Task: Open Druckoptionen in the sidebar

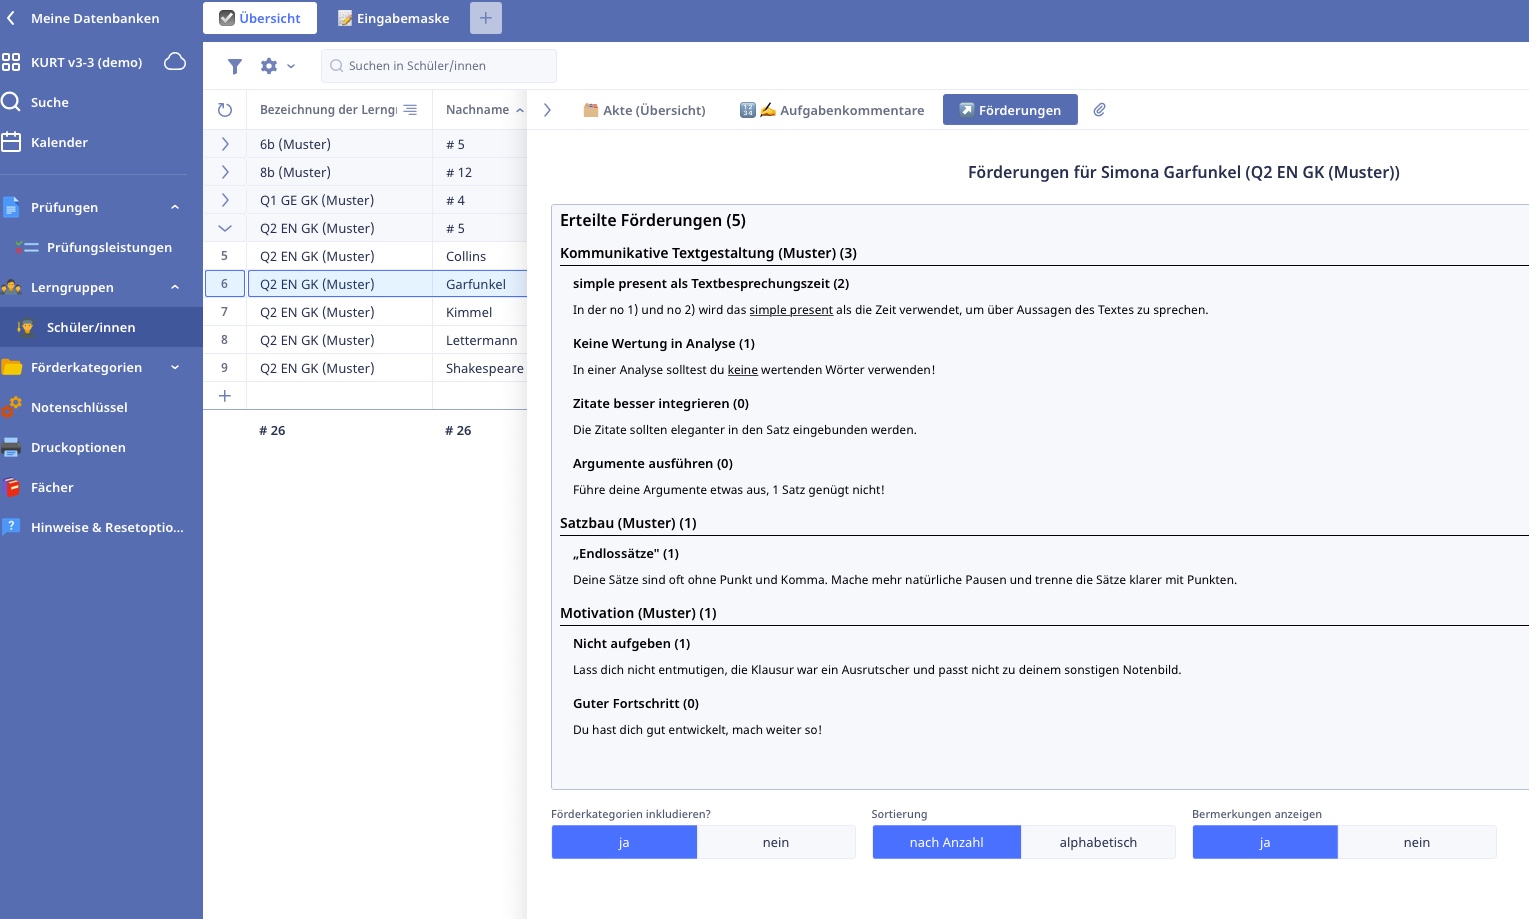Action: (x=78, y=447)
